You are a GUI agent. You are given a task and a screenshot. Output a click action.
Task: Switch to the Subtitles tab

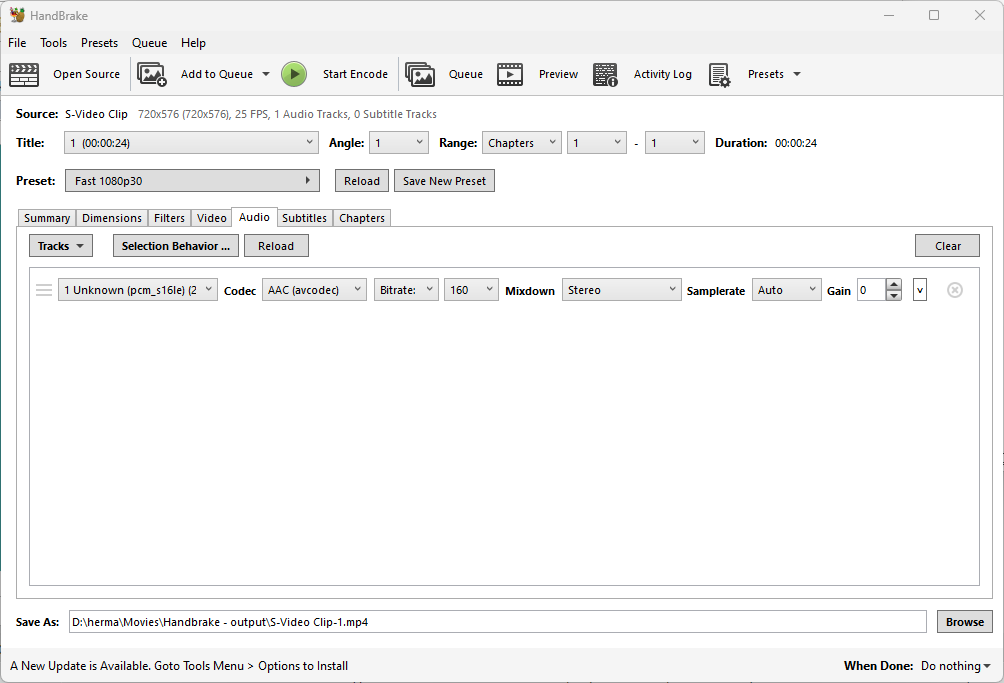tap(304, 218)
